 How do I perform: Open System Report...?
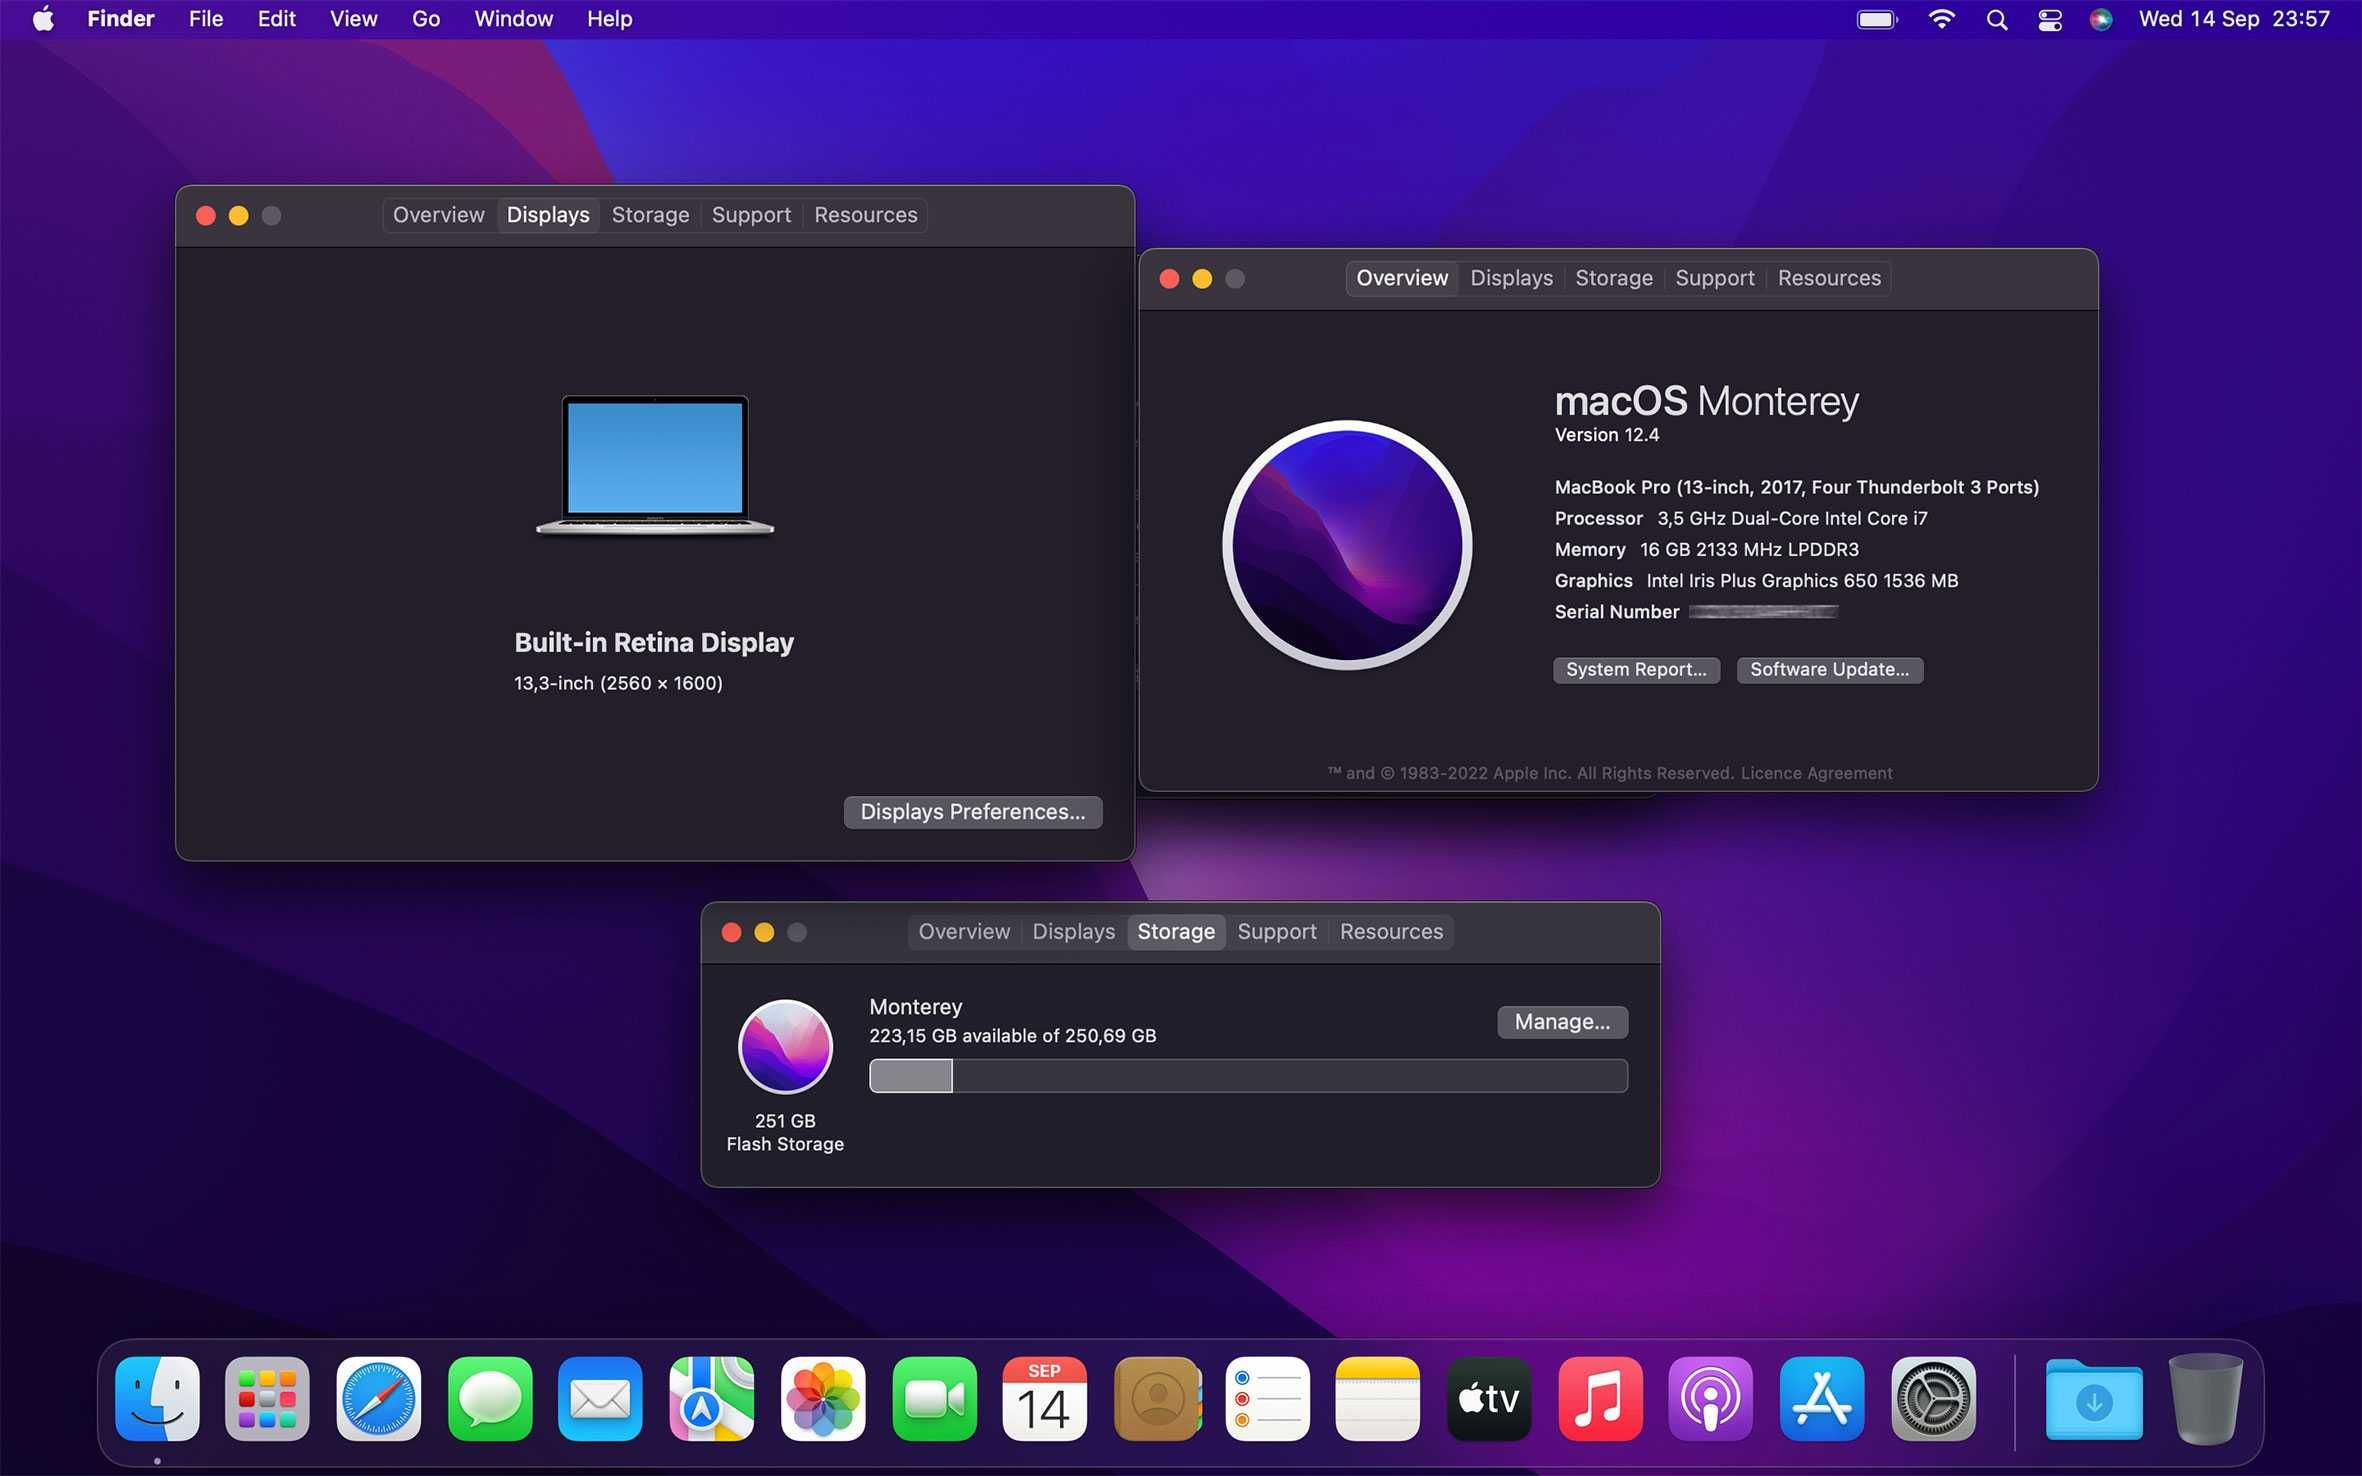pyautogui.click(x=1636, y=670)
